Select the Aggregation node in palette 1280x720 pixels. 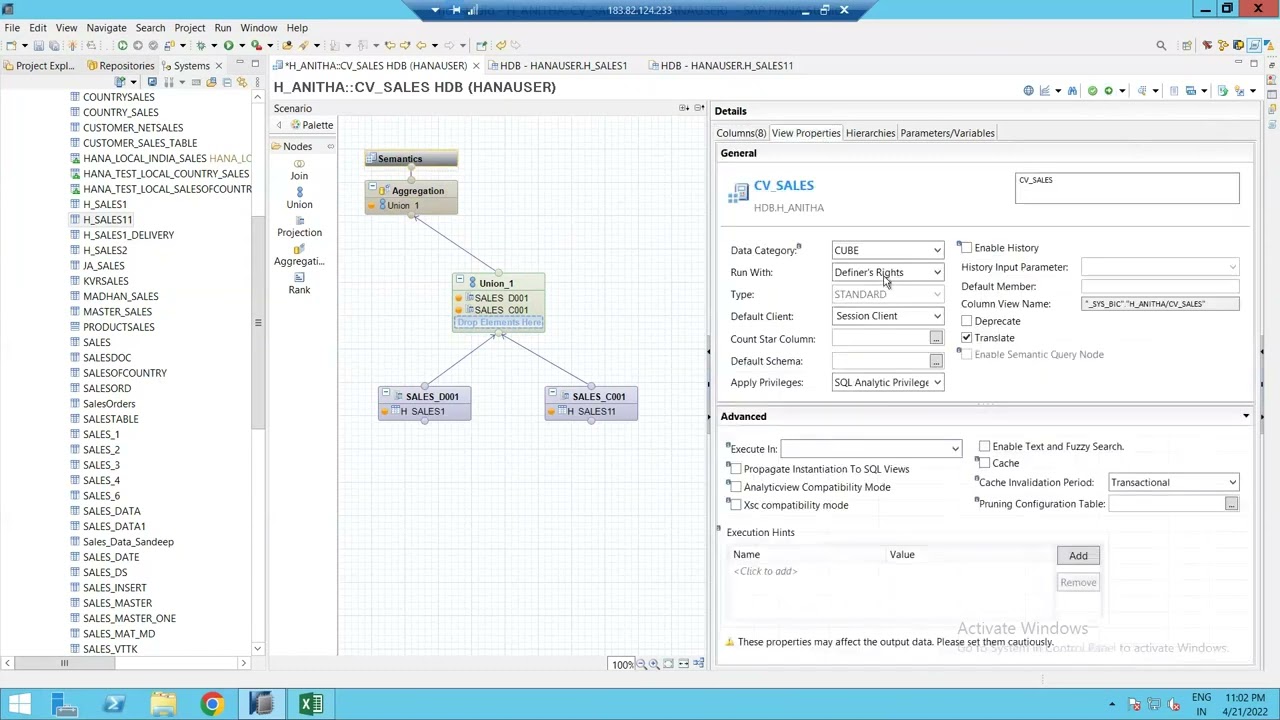click(299, 255)
